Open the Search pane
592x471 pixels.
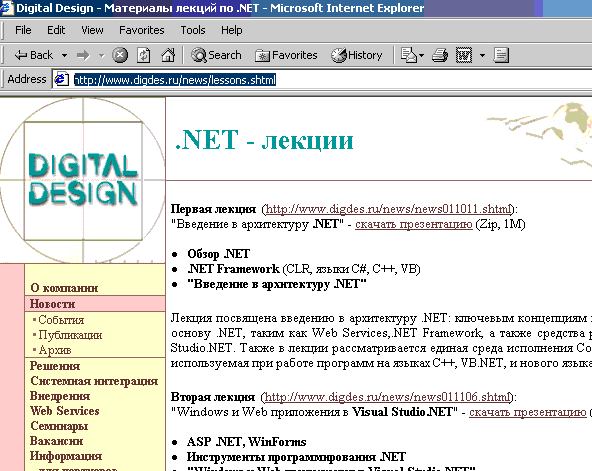click(216, 55)
